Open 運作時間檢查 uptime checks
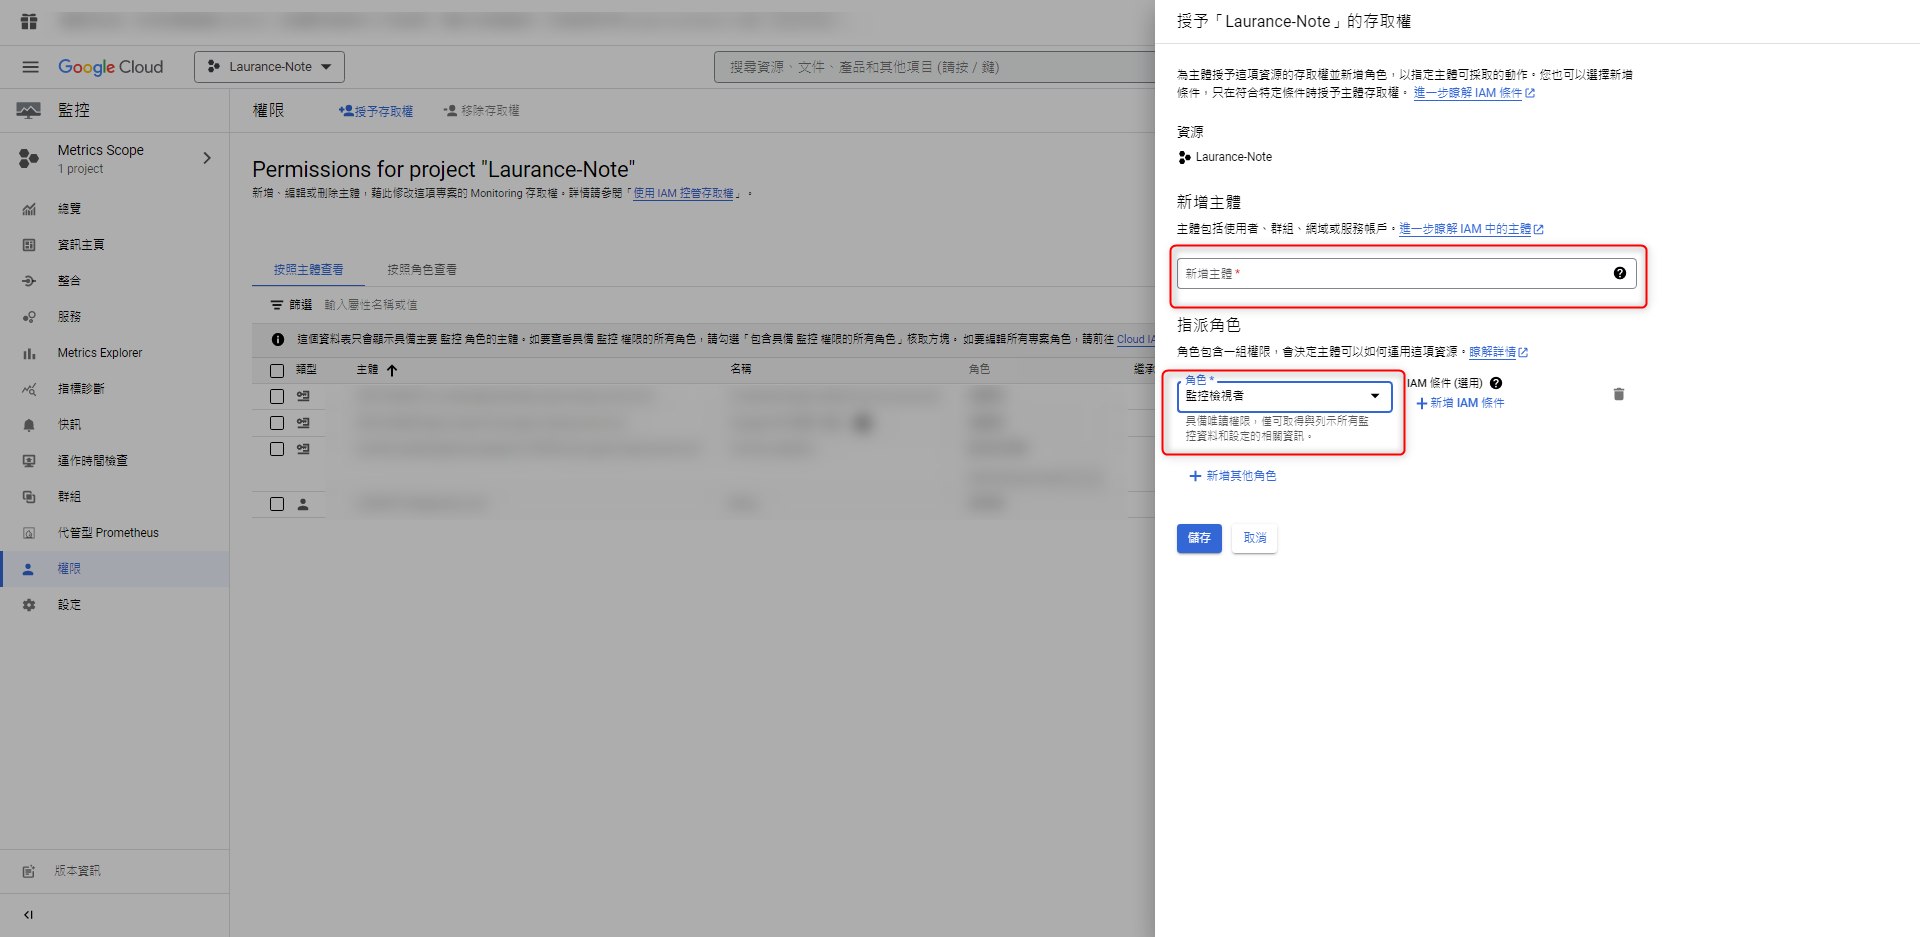Screen dimensions: 1920x937 point(92,461)
